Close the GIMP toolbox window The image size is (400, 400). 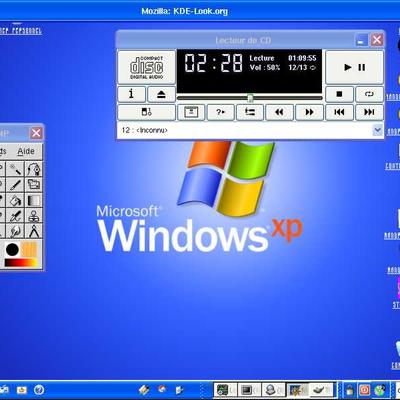tap(36, 133)
